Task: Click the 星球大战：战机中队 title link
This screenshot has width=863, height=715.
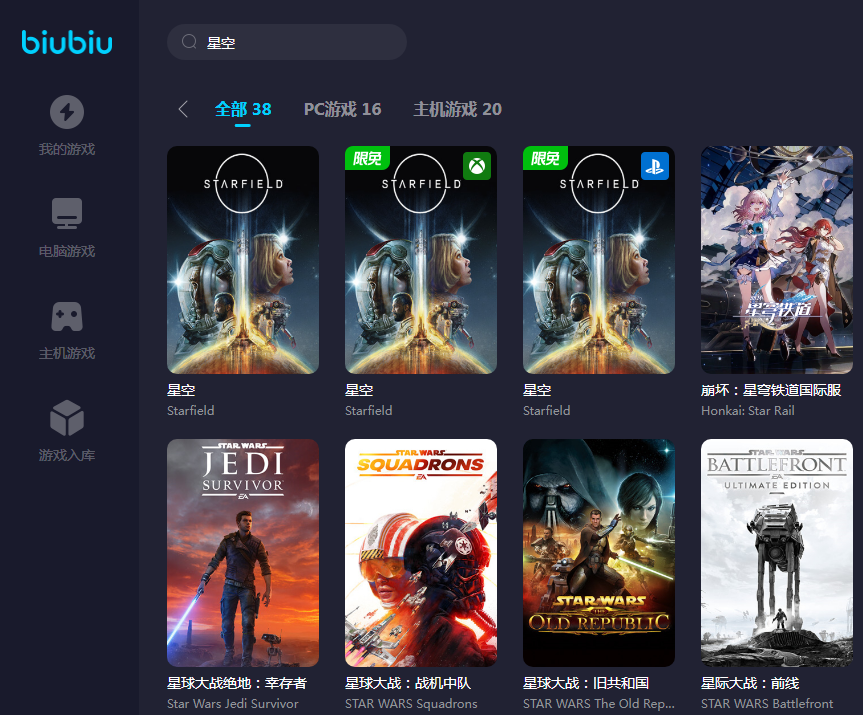Action: 408,683
